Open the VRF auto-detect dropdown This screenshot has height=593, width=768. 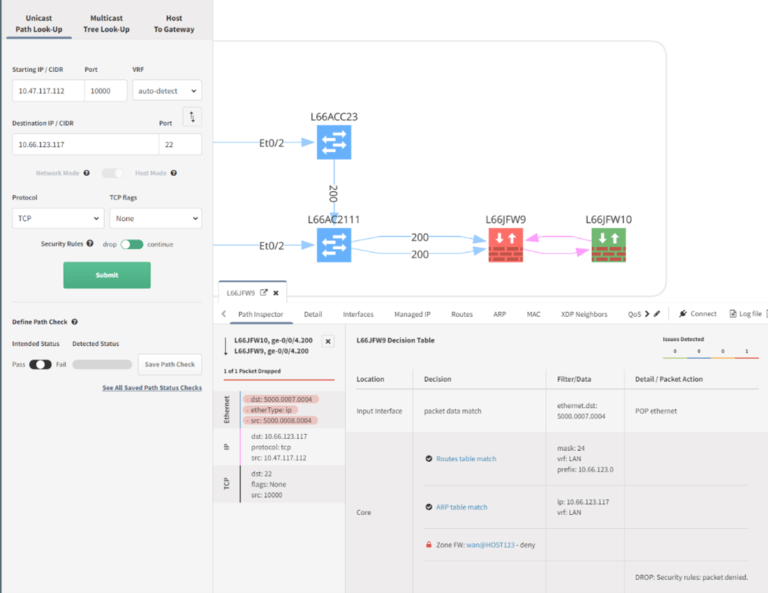[166, 91]
